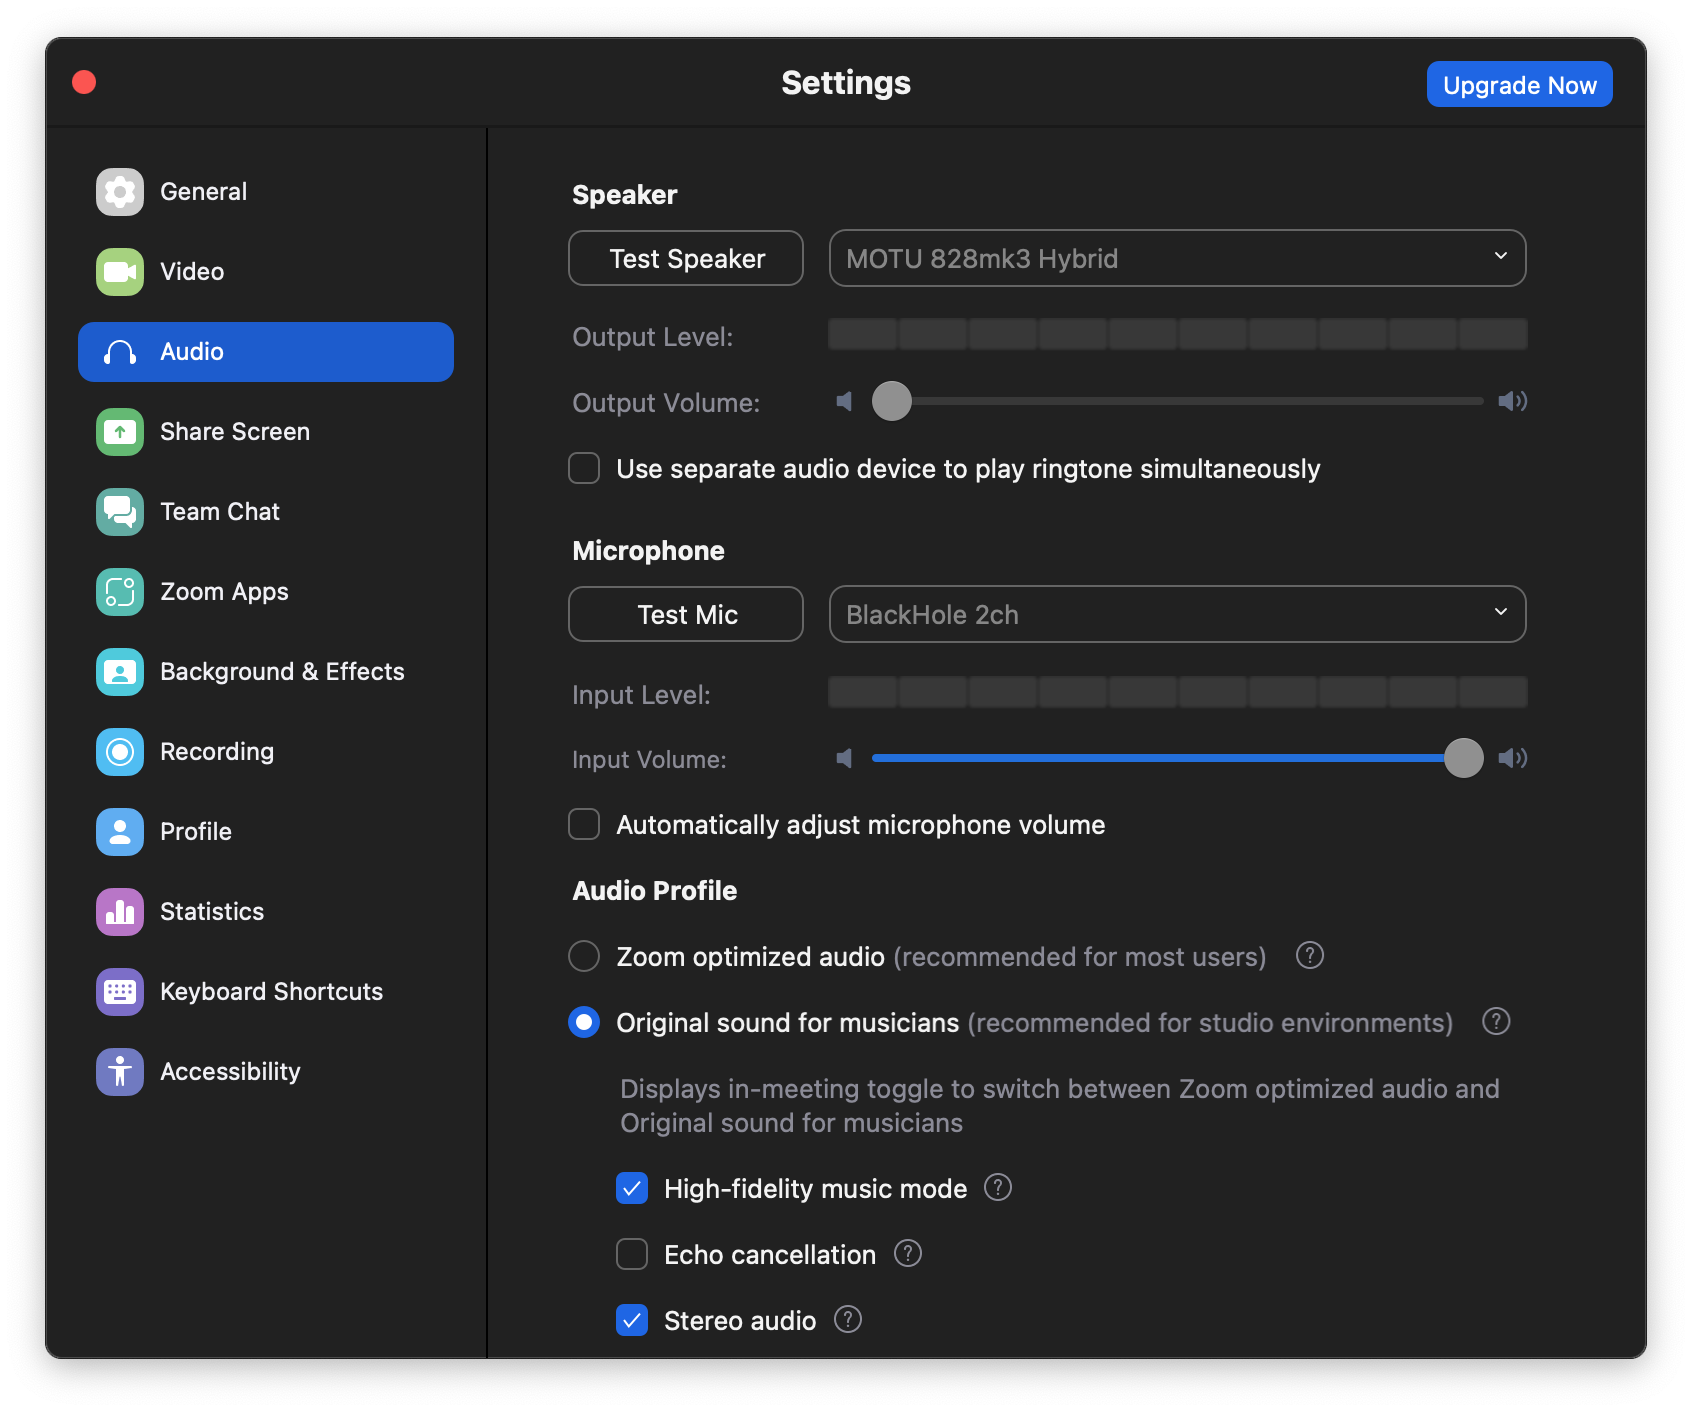Click the Input Volume slider handle
1692x1412 pixels.
pyautogui.click(x=1463, y=758)
